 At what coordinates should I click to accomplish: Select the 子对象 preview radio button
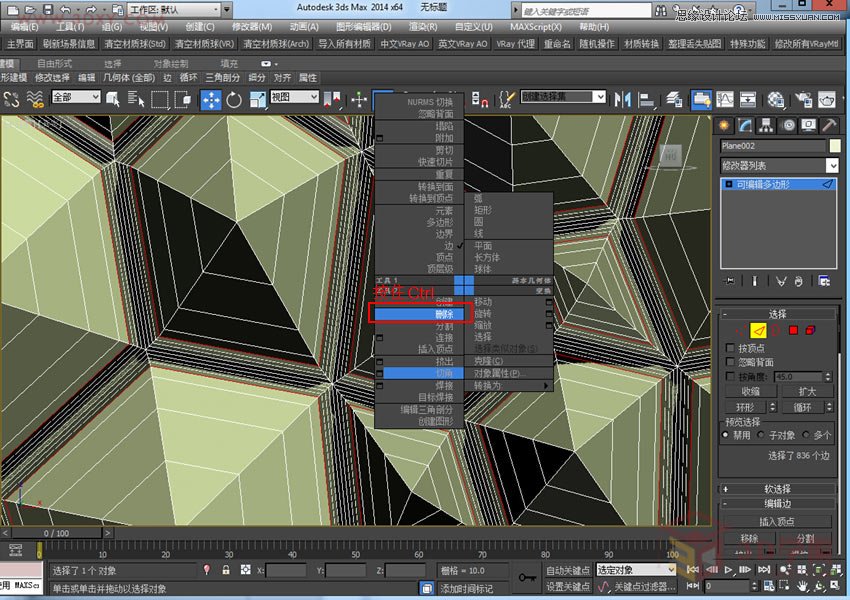click(x=762, y=435)
